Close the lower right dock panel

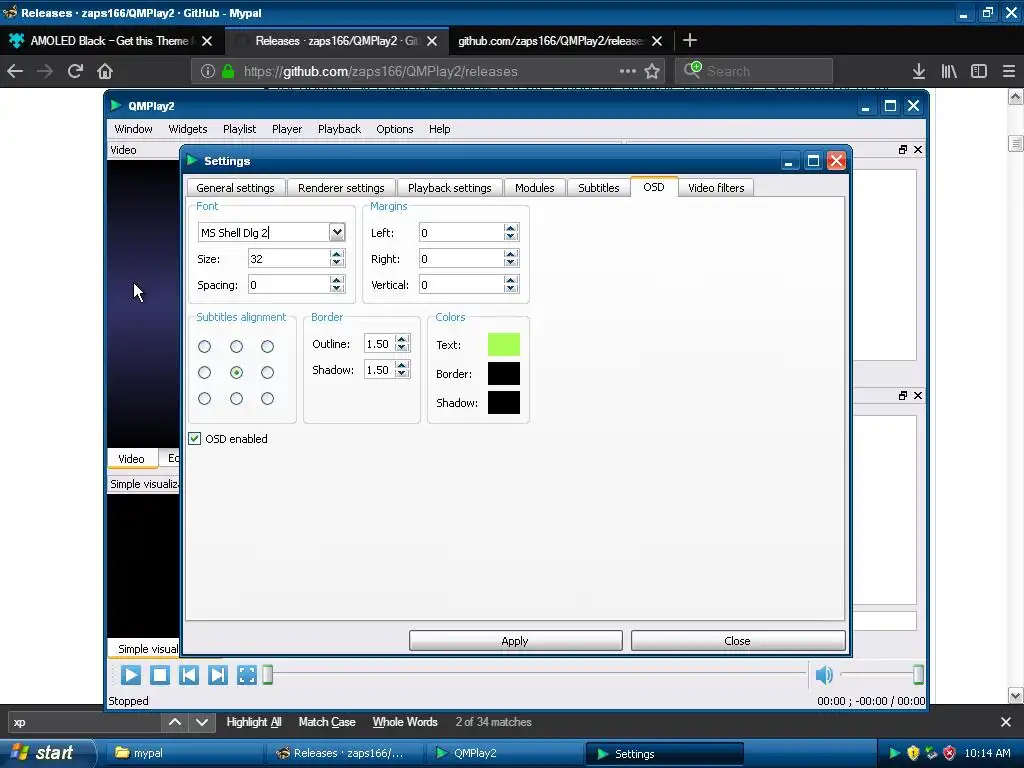click(x=918, y=396)
